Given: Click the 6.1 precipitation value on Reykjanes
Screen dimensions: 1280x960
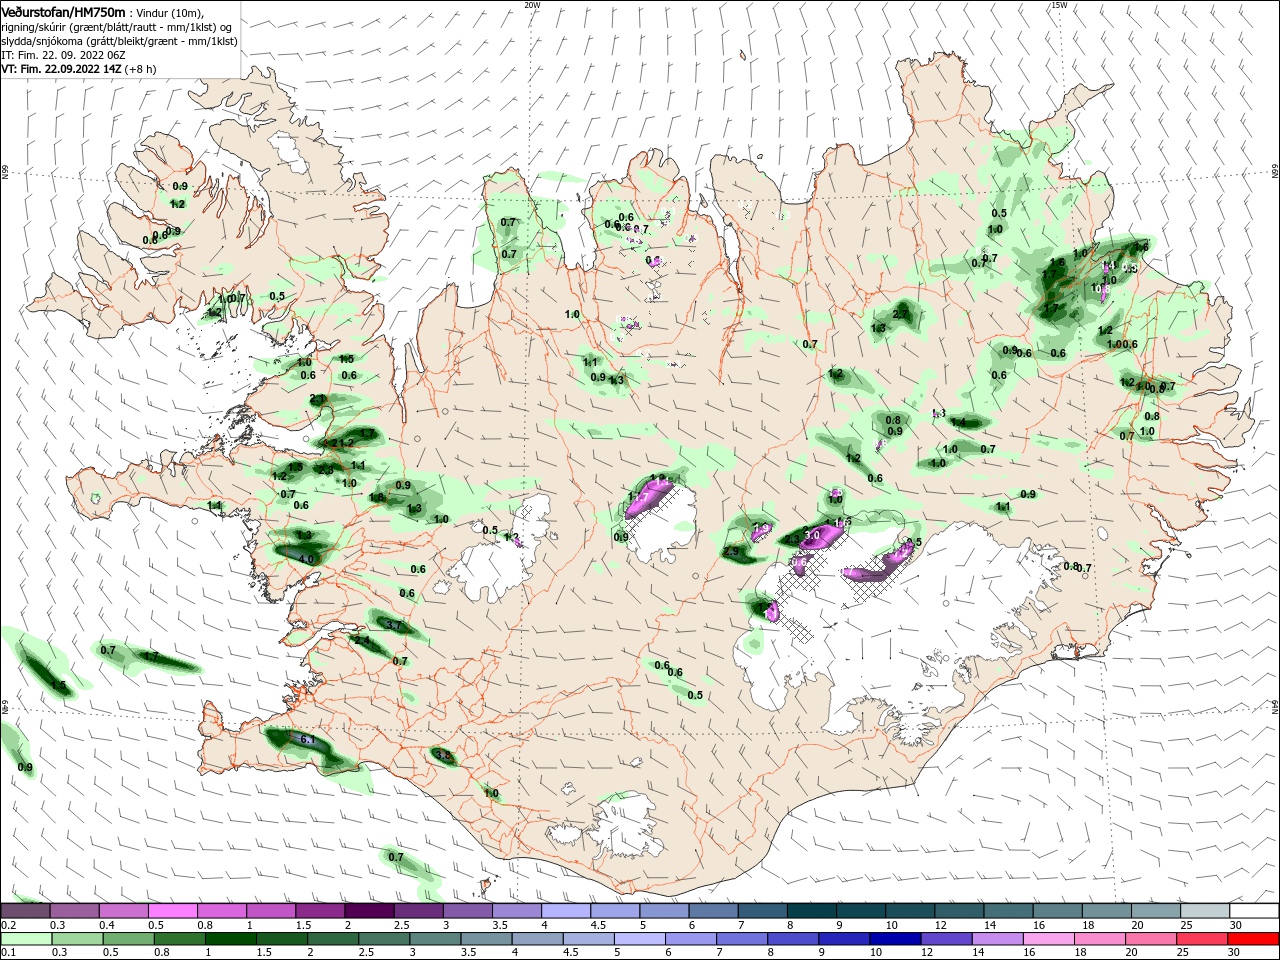Looking at the screenshot, I should pos(307,740).
